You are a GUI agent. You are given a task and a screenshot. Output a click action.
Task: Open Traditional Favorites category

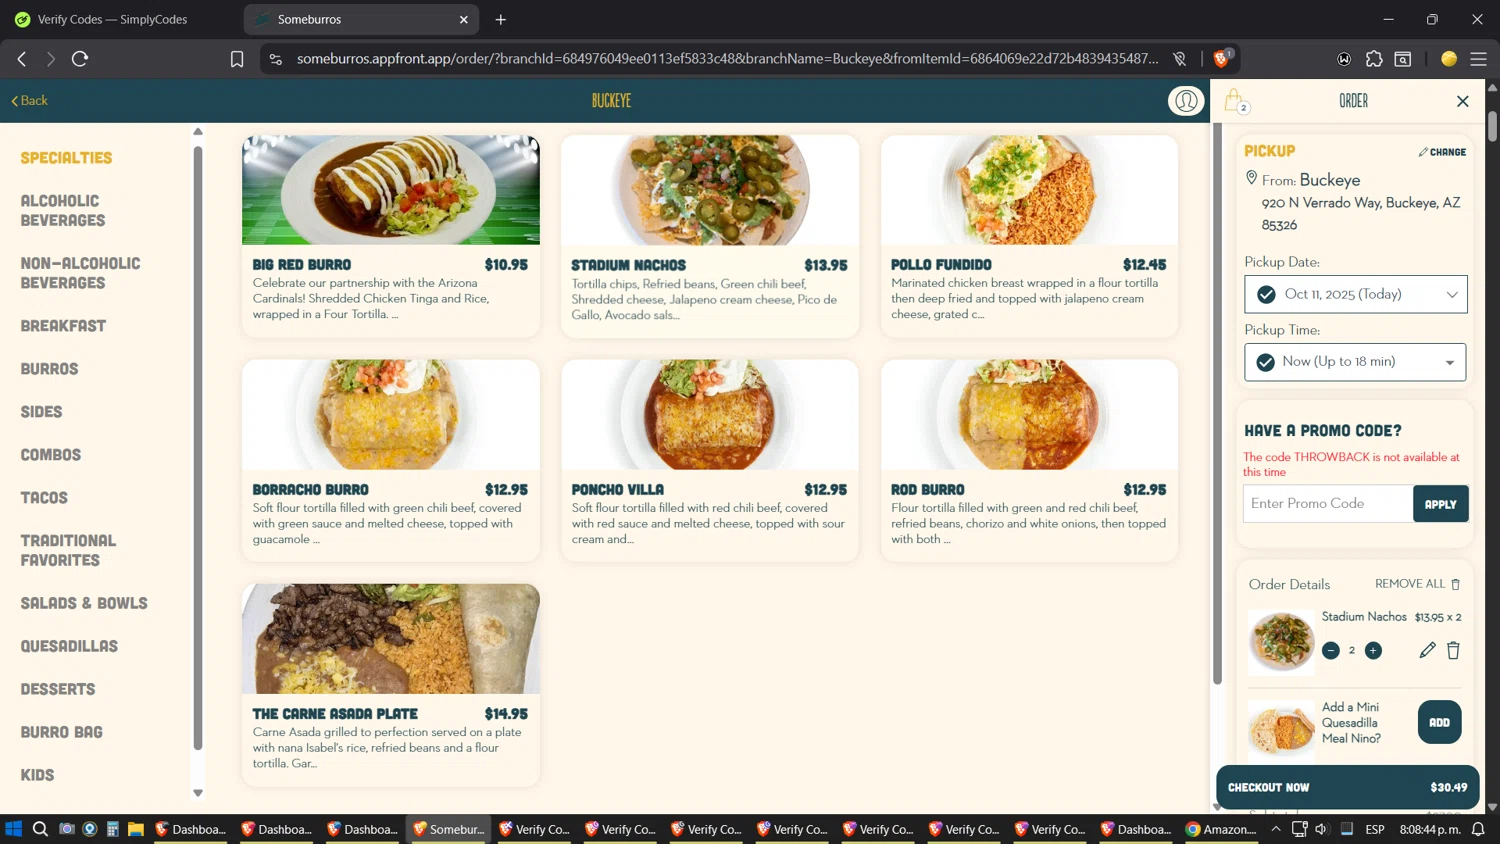point(68,551)
